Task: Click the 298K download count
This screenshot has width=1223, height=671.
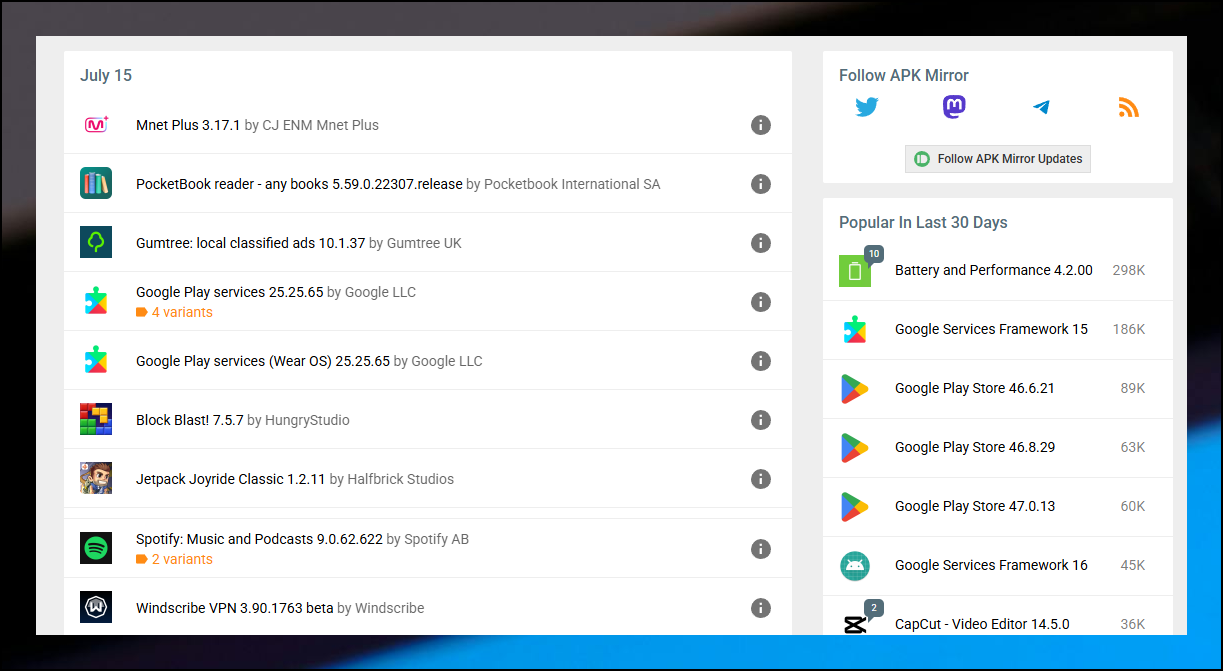Action: [1129, 270]
